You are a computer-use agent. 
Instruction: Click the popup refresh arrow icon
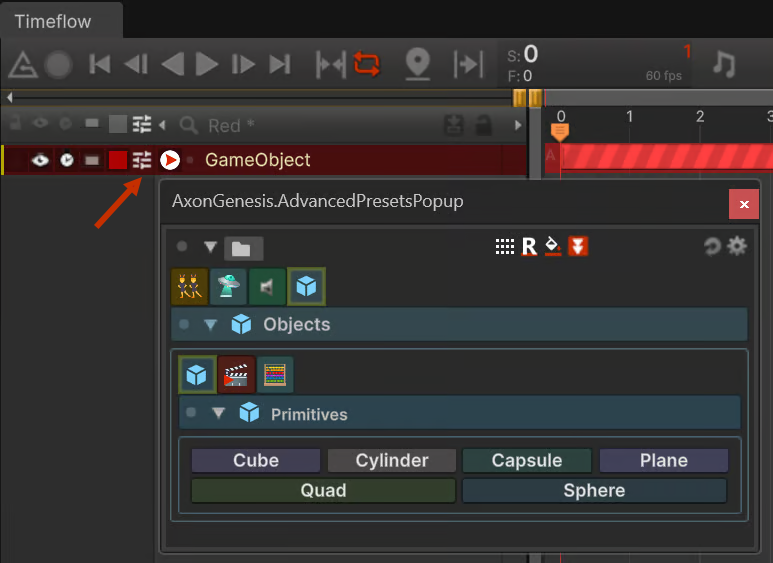click(711, 246)
